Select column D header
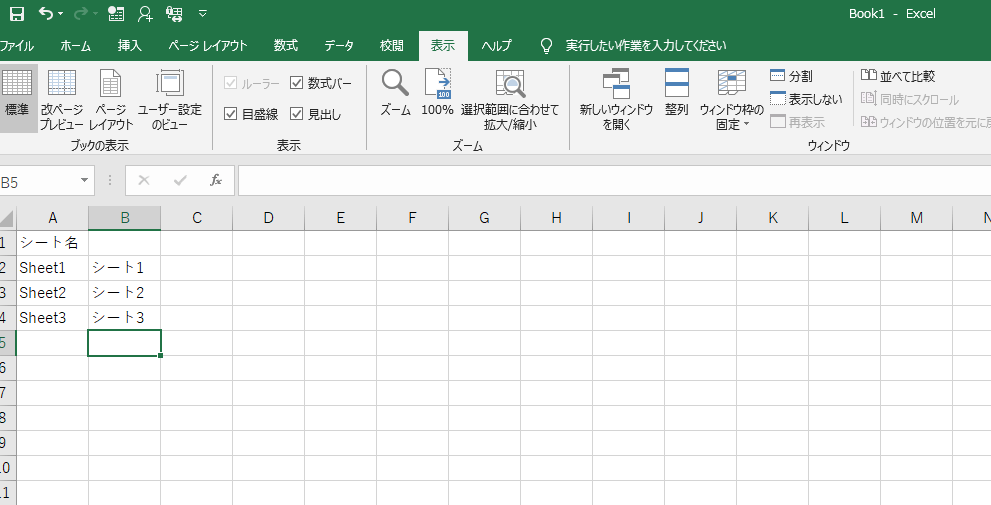Image resolution: width=991 pixels, height=505 pixels. point(269,218)
